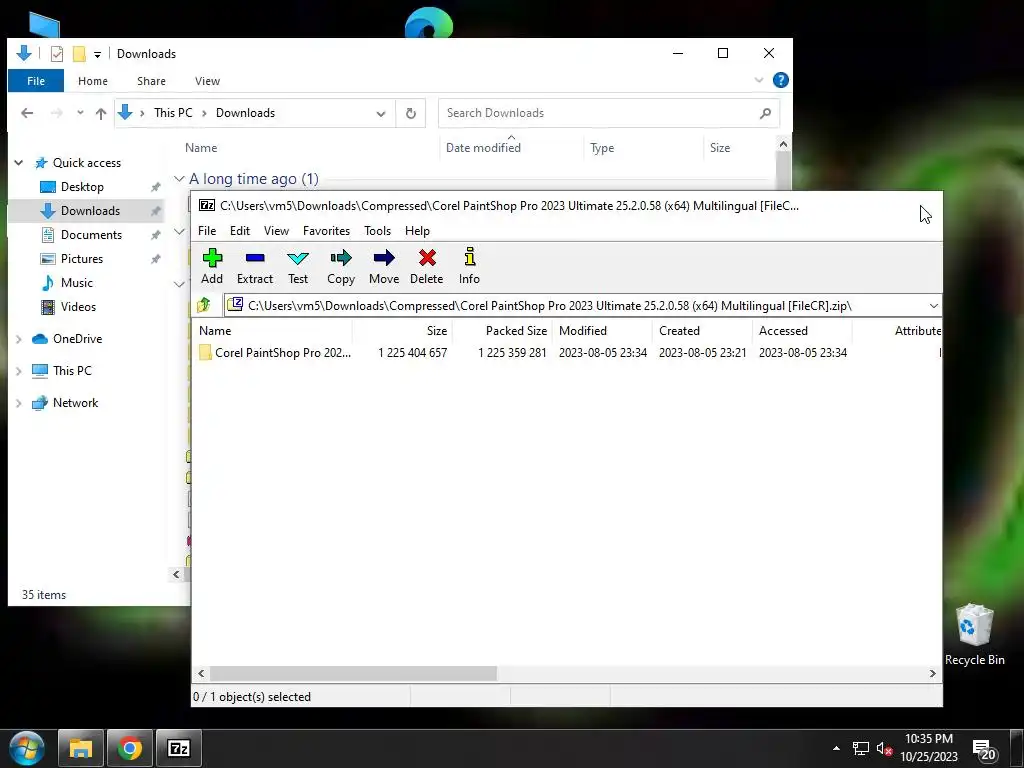The width and height of the screenshot is (1024, 768).
Task: Open Desktop in Quick access
Action: point(82,187)
